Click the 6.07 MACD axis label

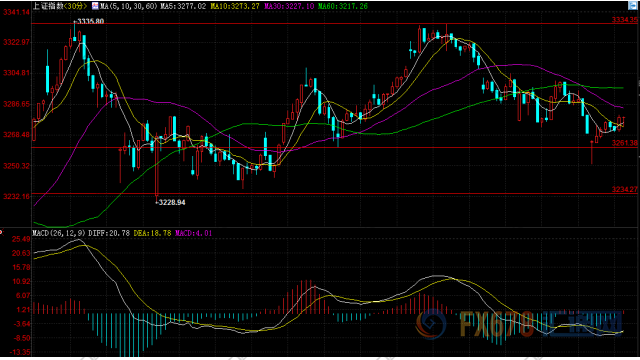[x=22, y=296]
